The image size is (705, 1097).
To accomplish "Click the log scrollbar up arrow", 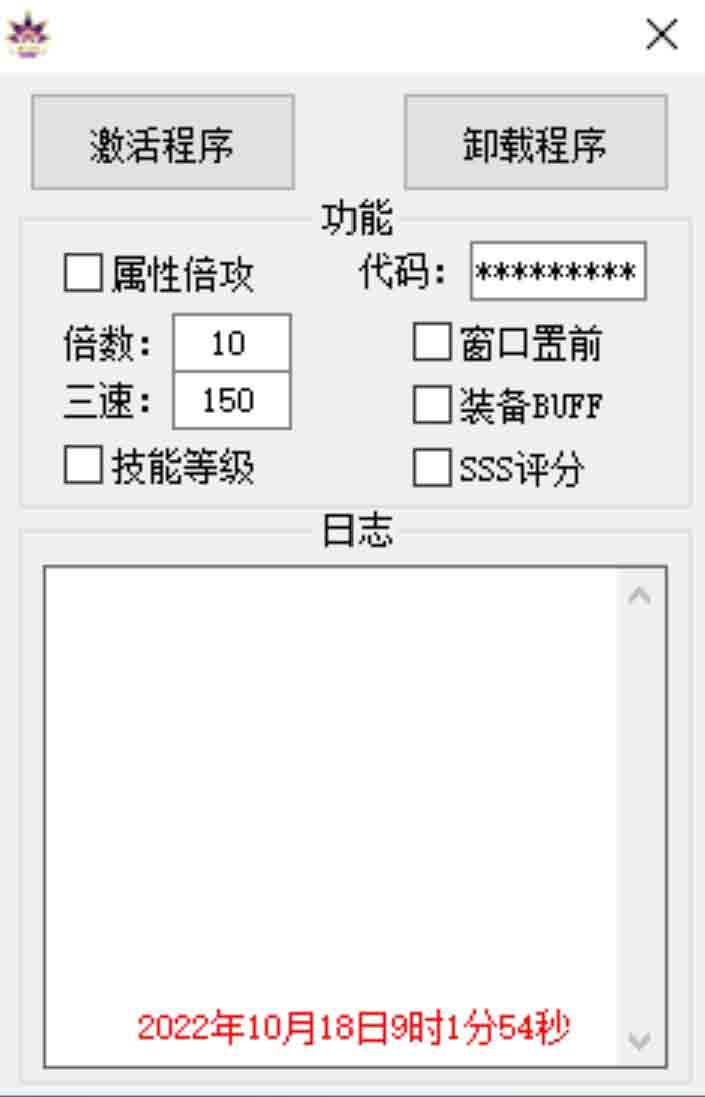I will tap(640, 596).
